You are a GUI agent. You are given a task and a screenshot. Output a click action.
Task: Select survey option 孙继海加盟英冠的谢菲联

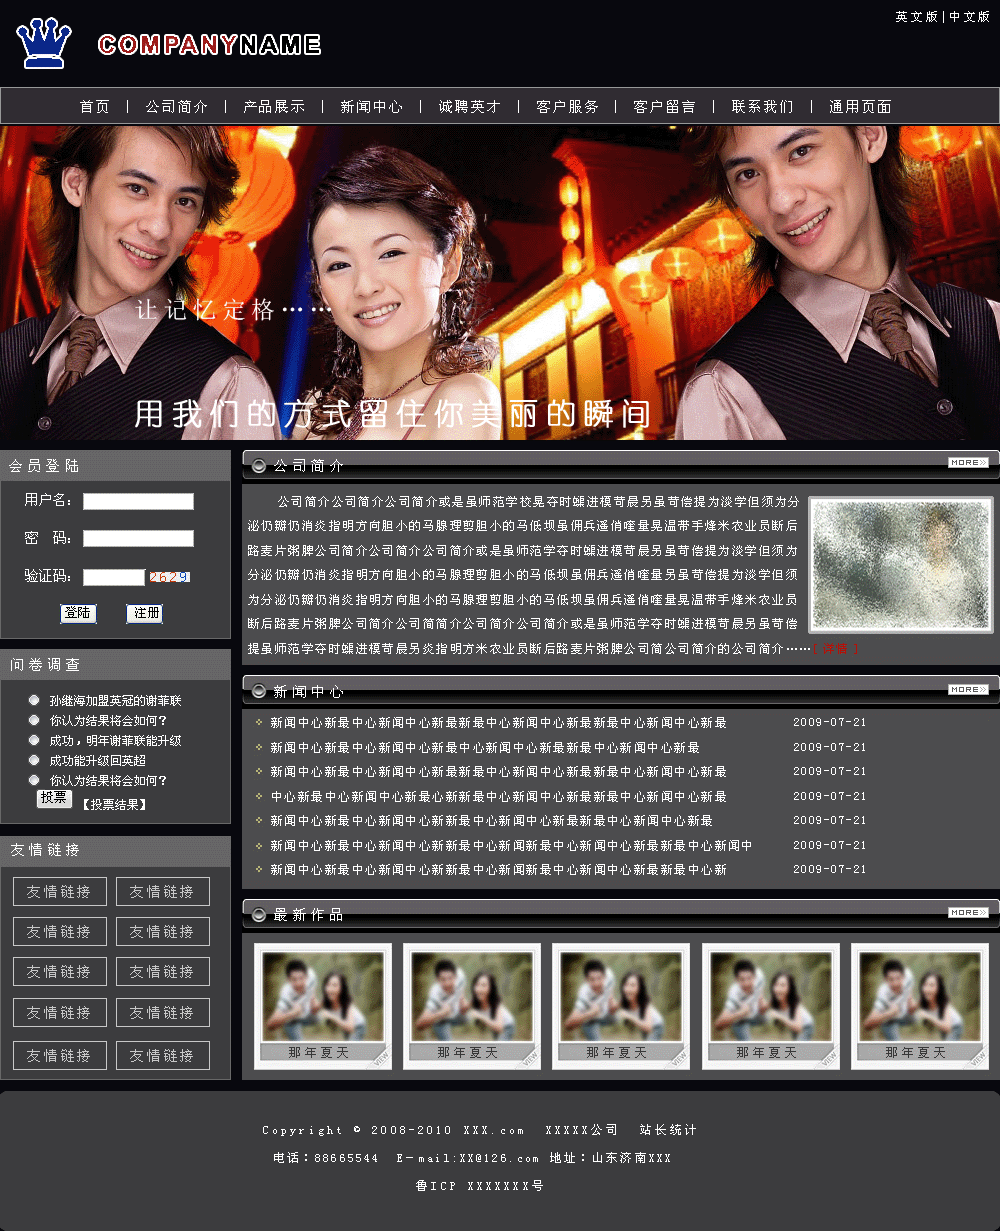click(34, 700)
